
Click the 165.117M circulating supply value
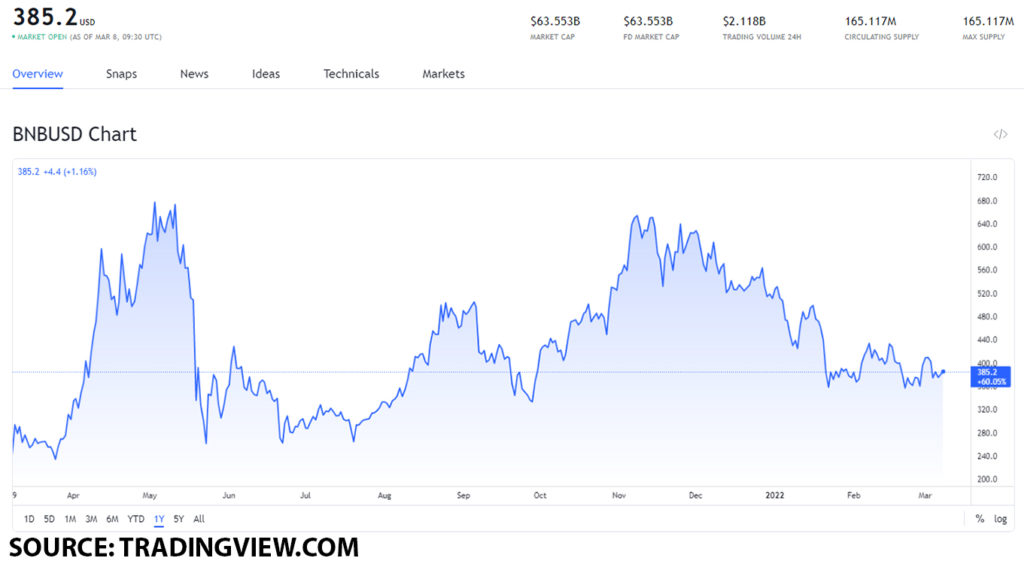coord(871,22)
